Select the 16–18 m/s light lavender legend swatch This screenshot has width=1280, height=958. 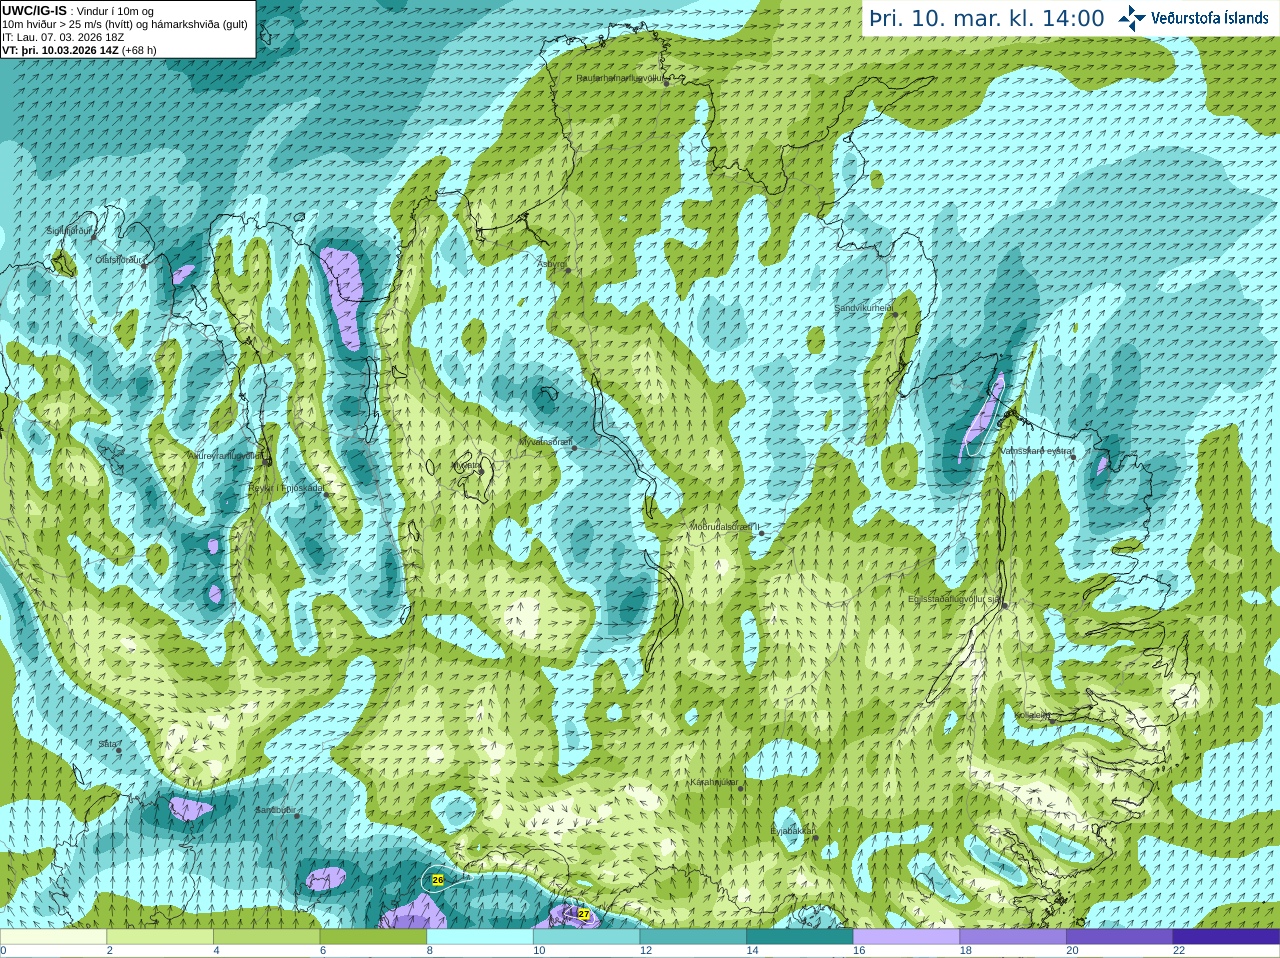point(906,937)
